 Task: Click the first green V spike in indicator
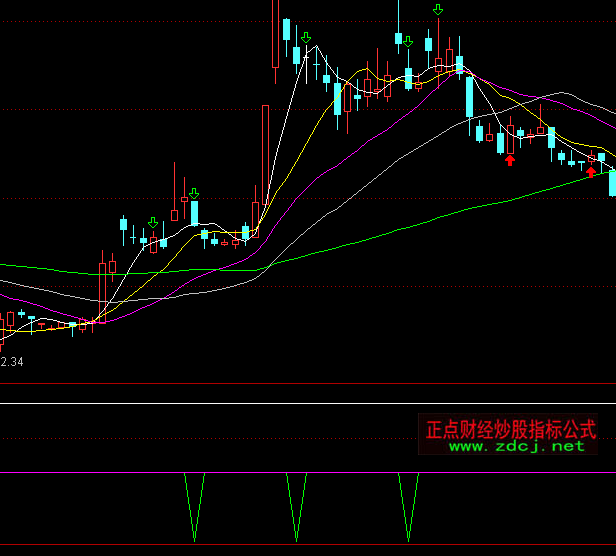click(x=194, y=510)
